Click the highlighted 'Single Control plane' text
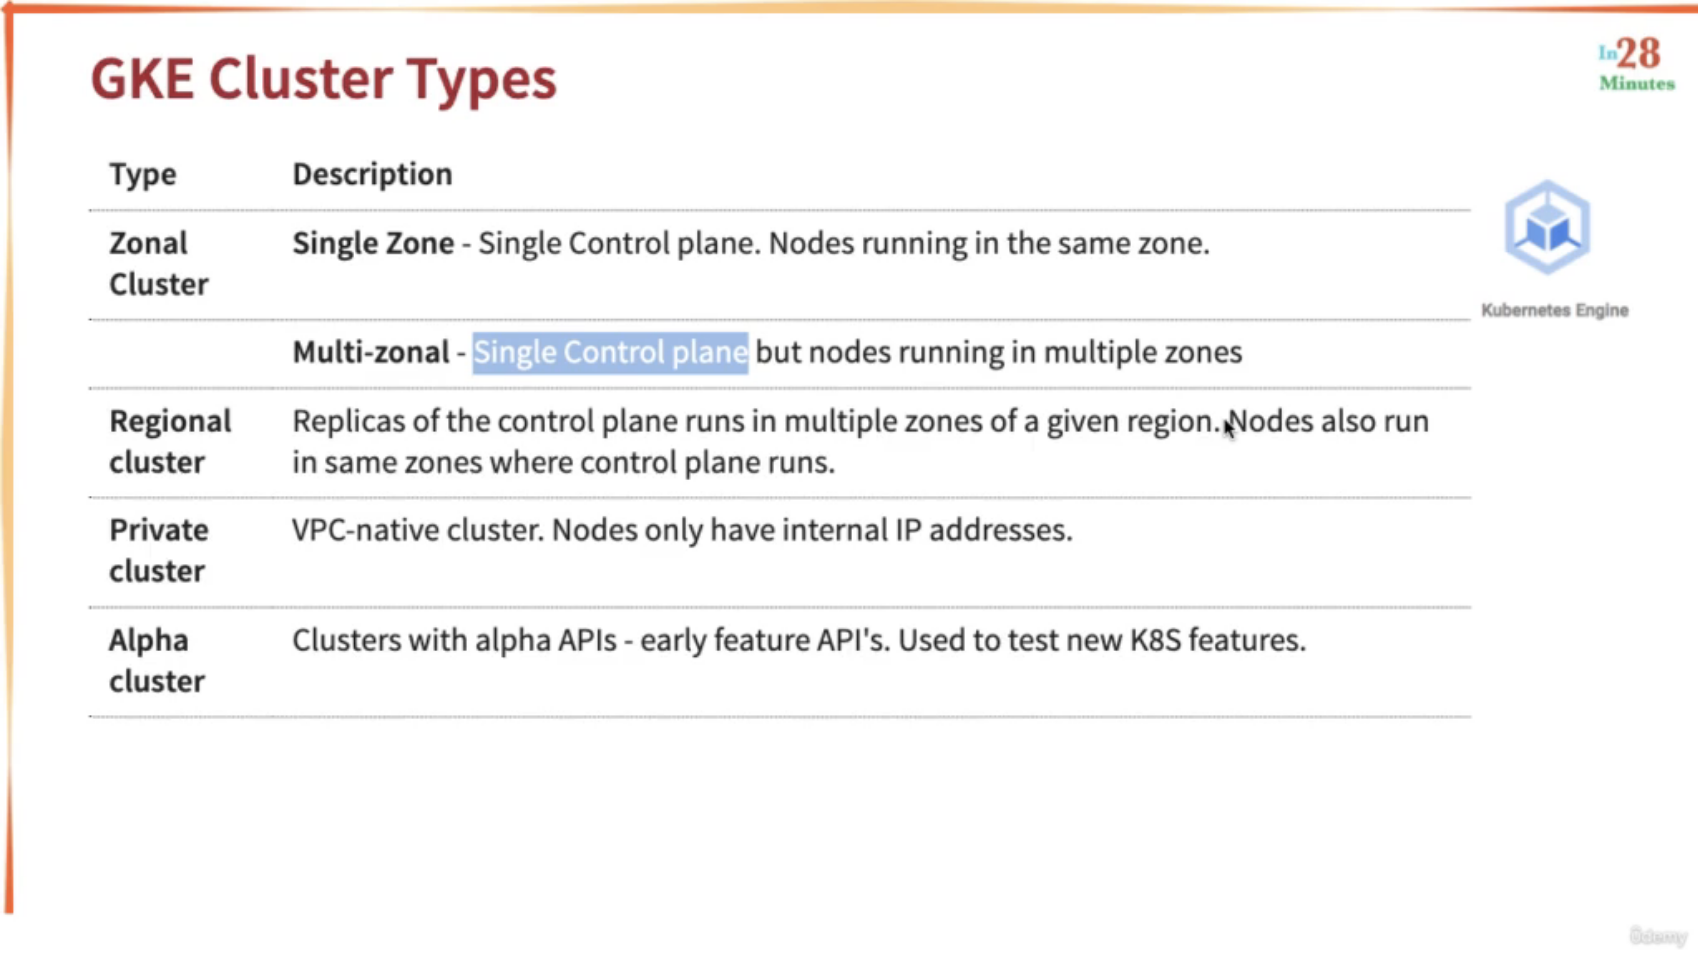1698x958 pixels. point(610,352)
